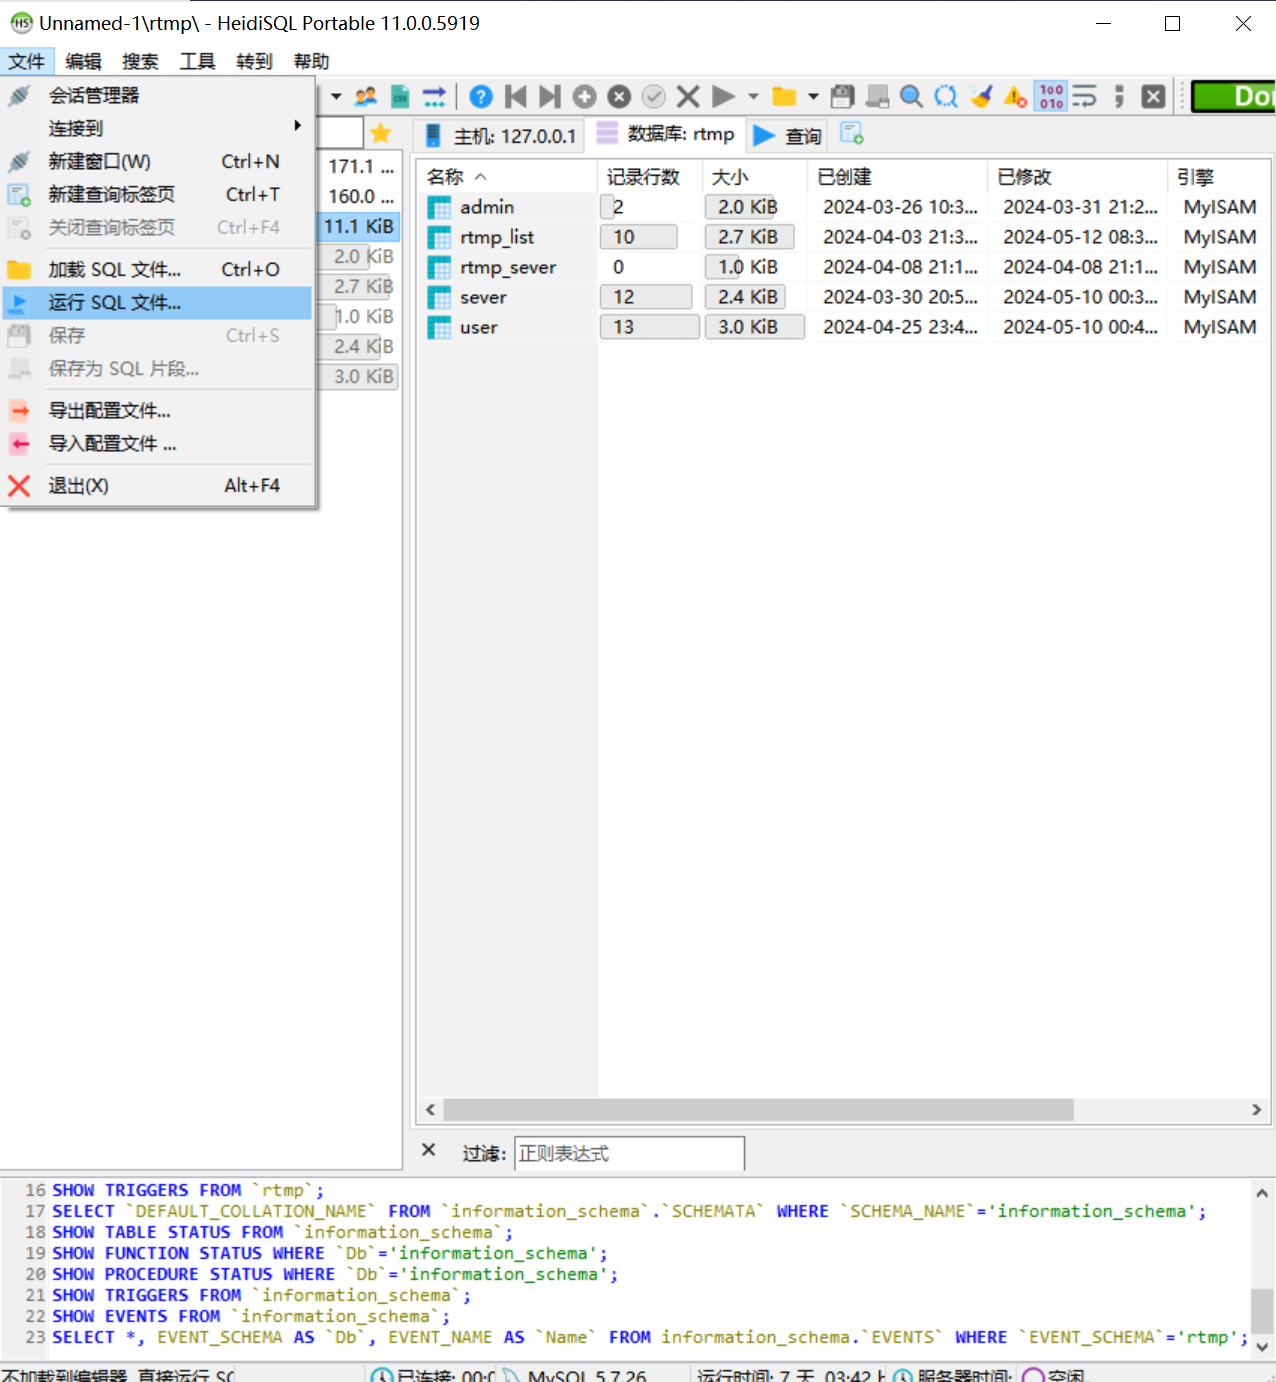
Task: Choose Run SQL file (运行 SQL 文件) entry
Action: 158,302
